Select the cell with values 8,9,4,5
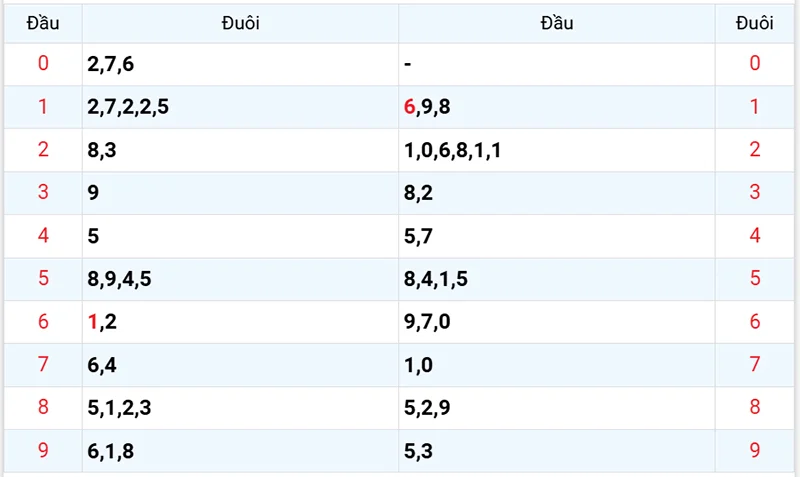Image resolution: width=800 pixels, height=477 pixels. pos(119,279)
